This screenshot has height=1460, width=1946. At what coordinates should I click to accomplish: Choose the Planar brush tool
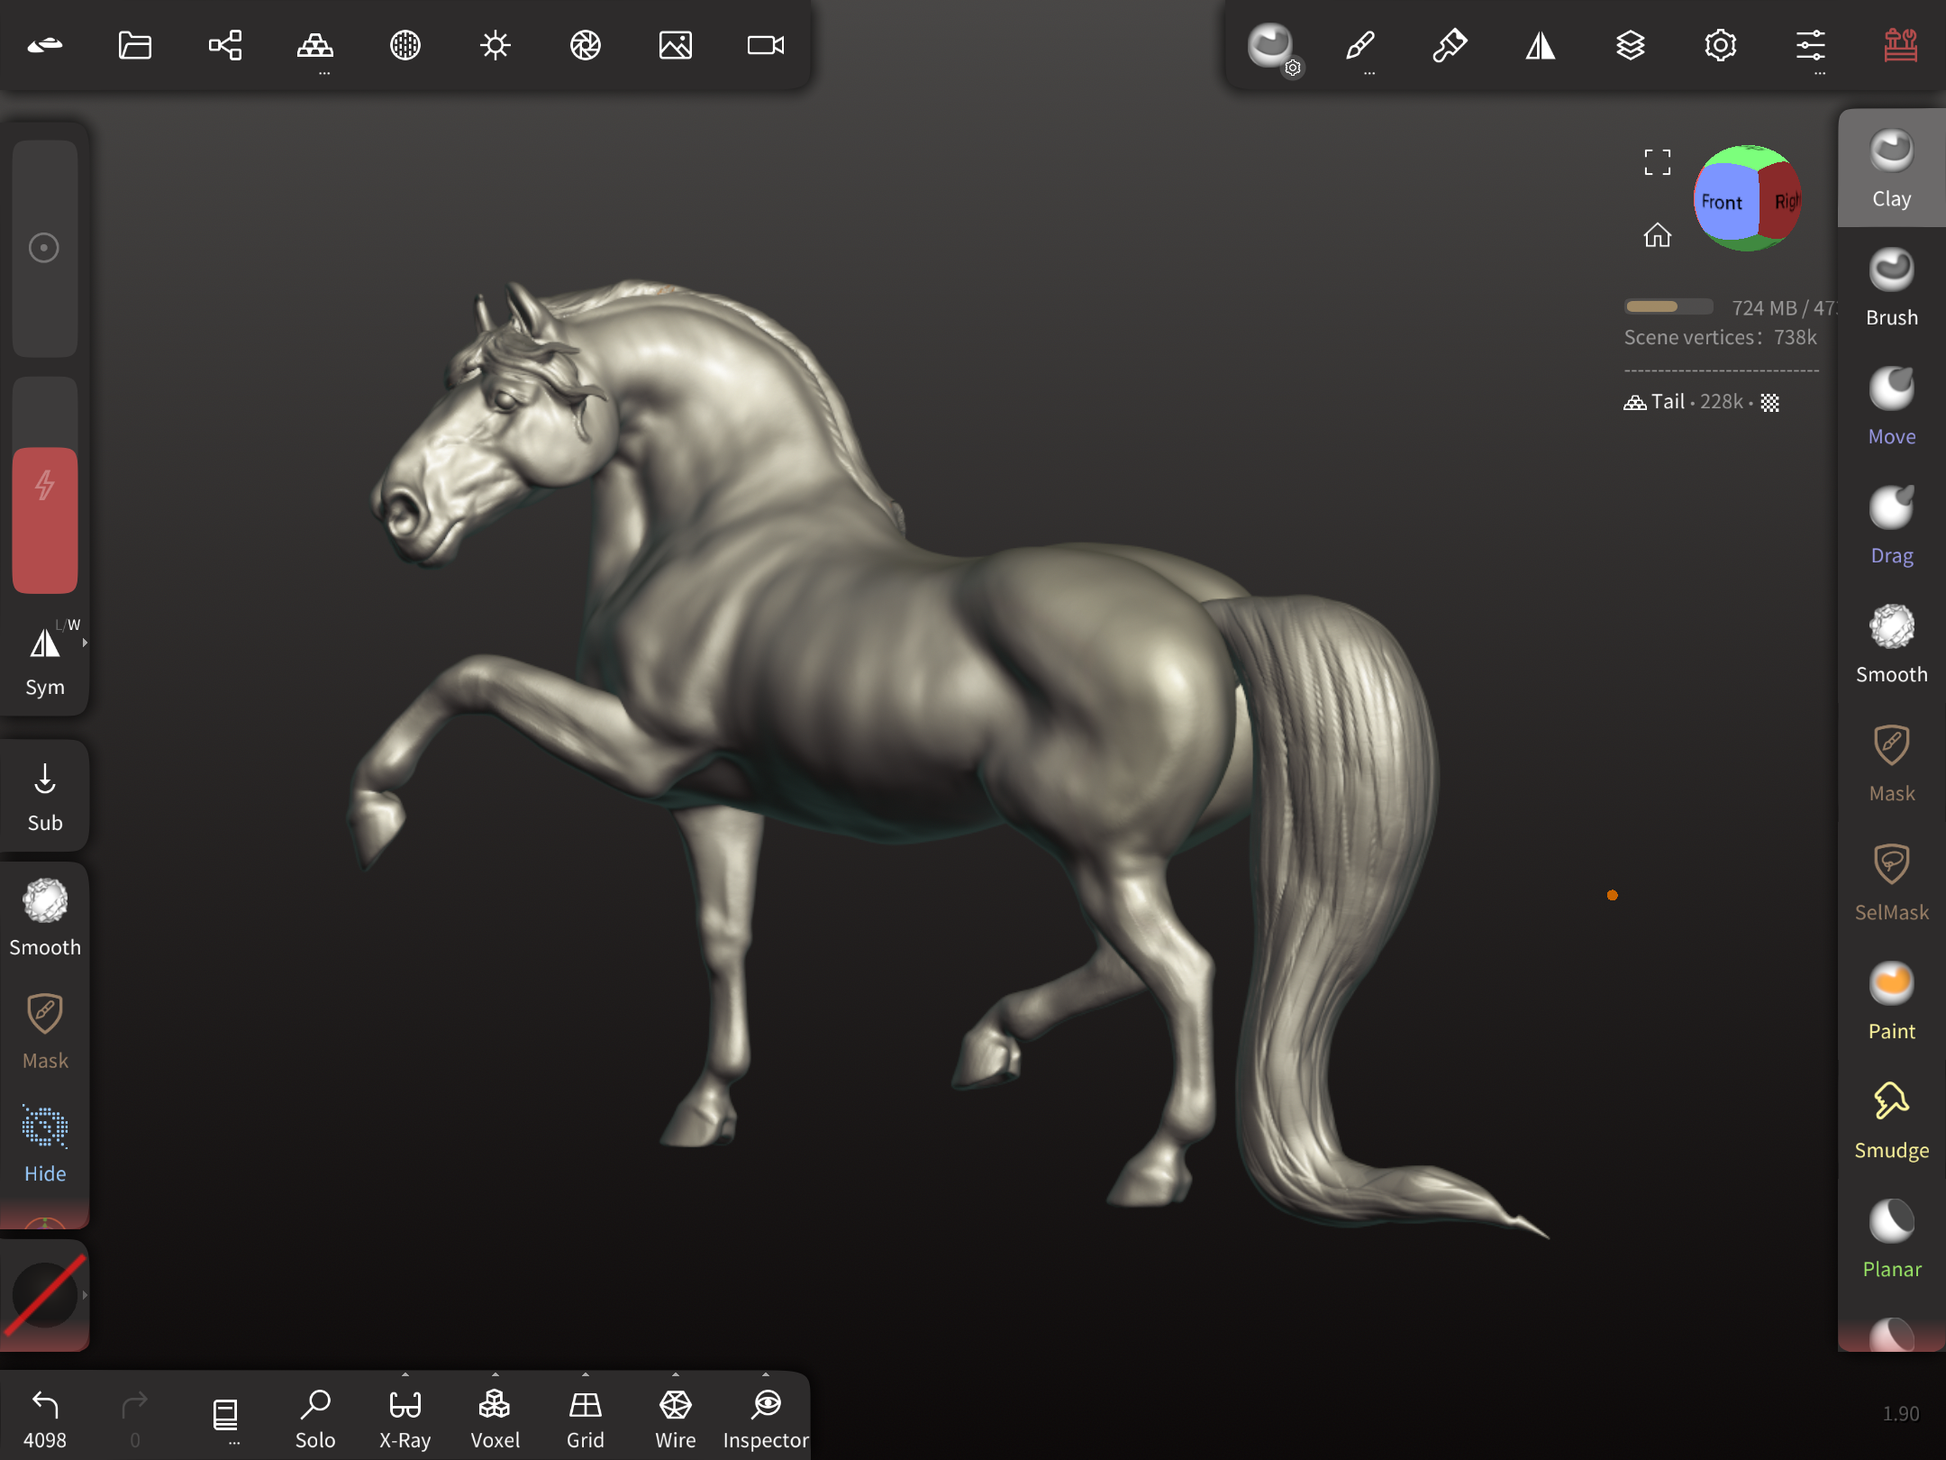click(x=1890, y=1239)
